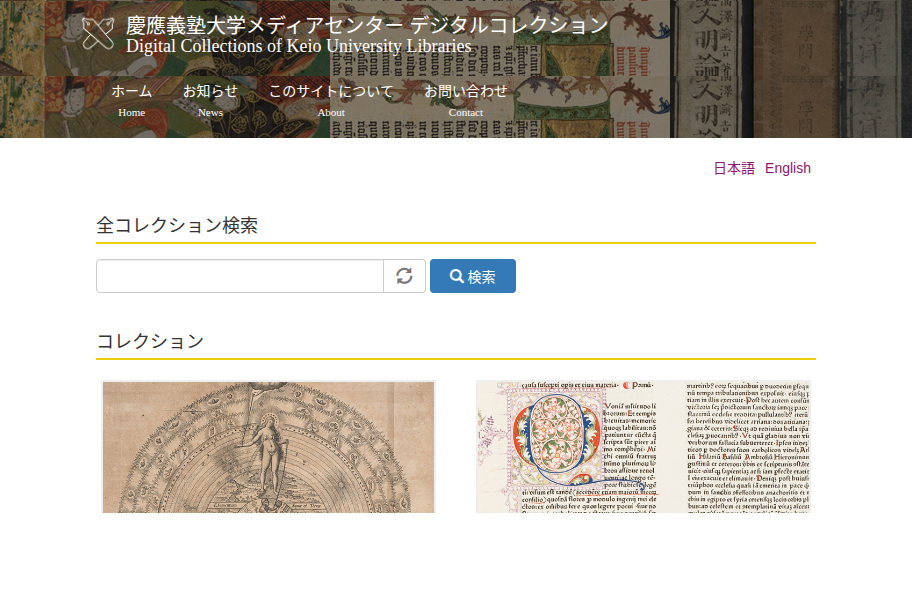The height and width of the screenshot is (600, 912).
Task: Click the small Contact label in navigation
Action: coord(465,112)
